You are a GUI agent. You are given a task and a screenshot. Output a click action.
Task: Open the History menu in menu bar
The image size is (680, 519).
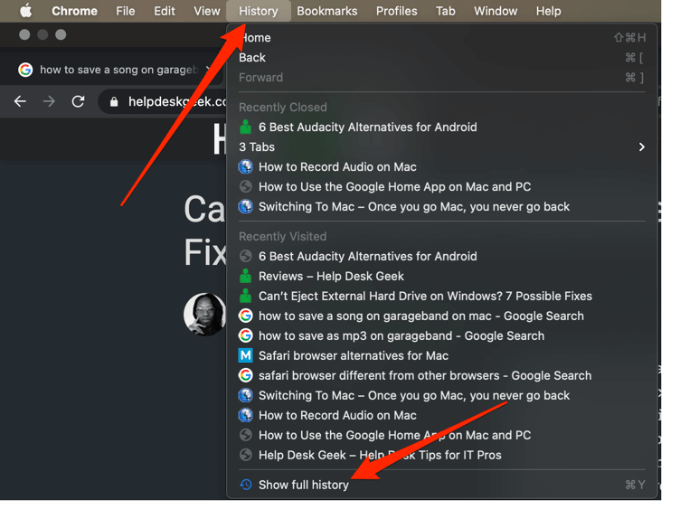tap(258, 11)
